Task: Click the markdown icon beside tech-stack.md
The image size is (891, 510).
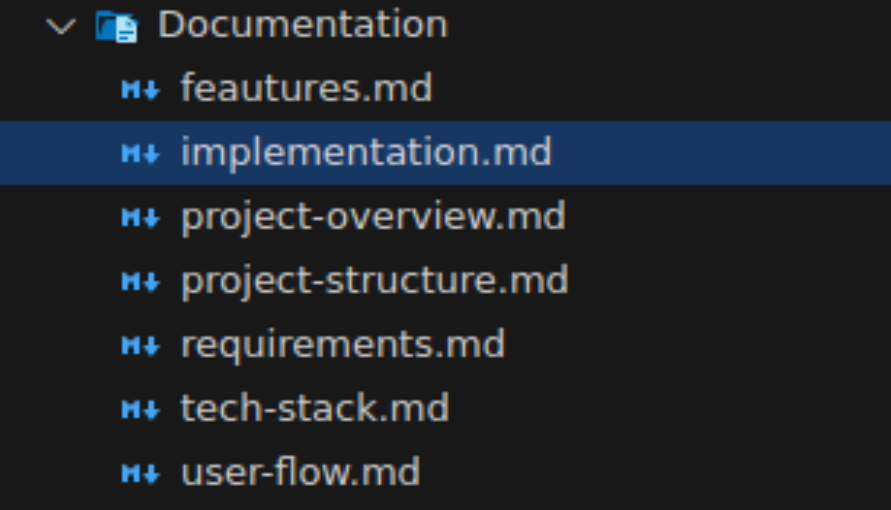Action: tap(140, 409)
